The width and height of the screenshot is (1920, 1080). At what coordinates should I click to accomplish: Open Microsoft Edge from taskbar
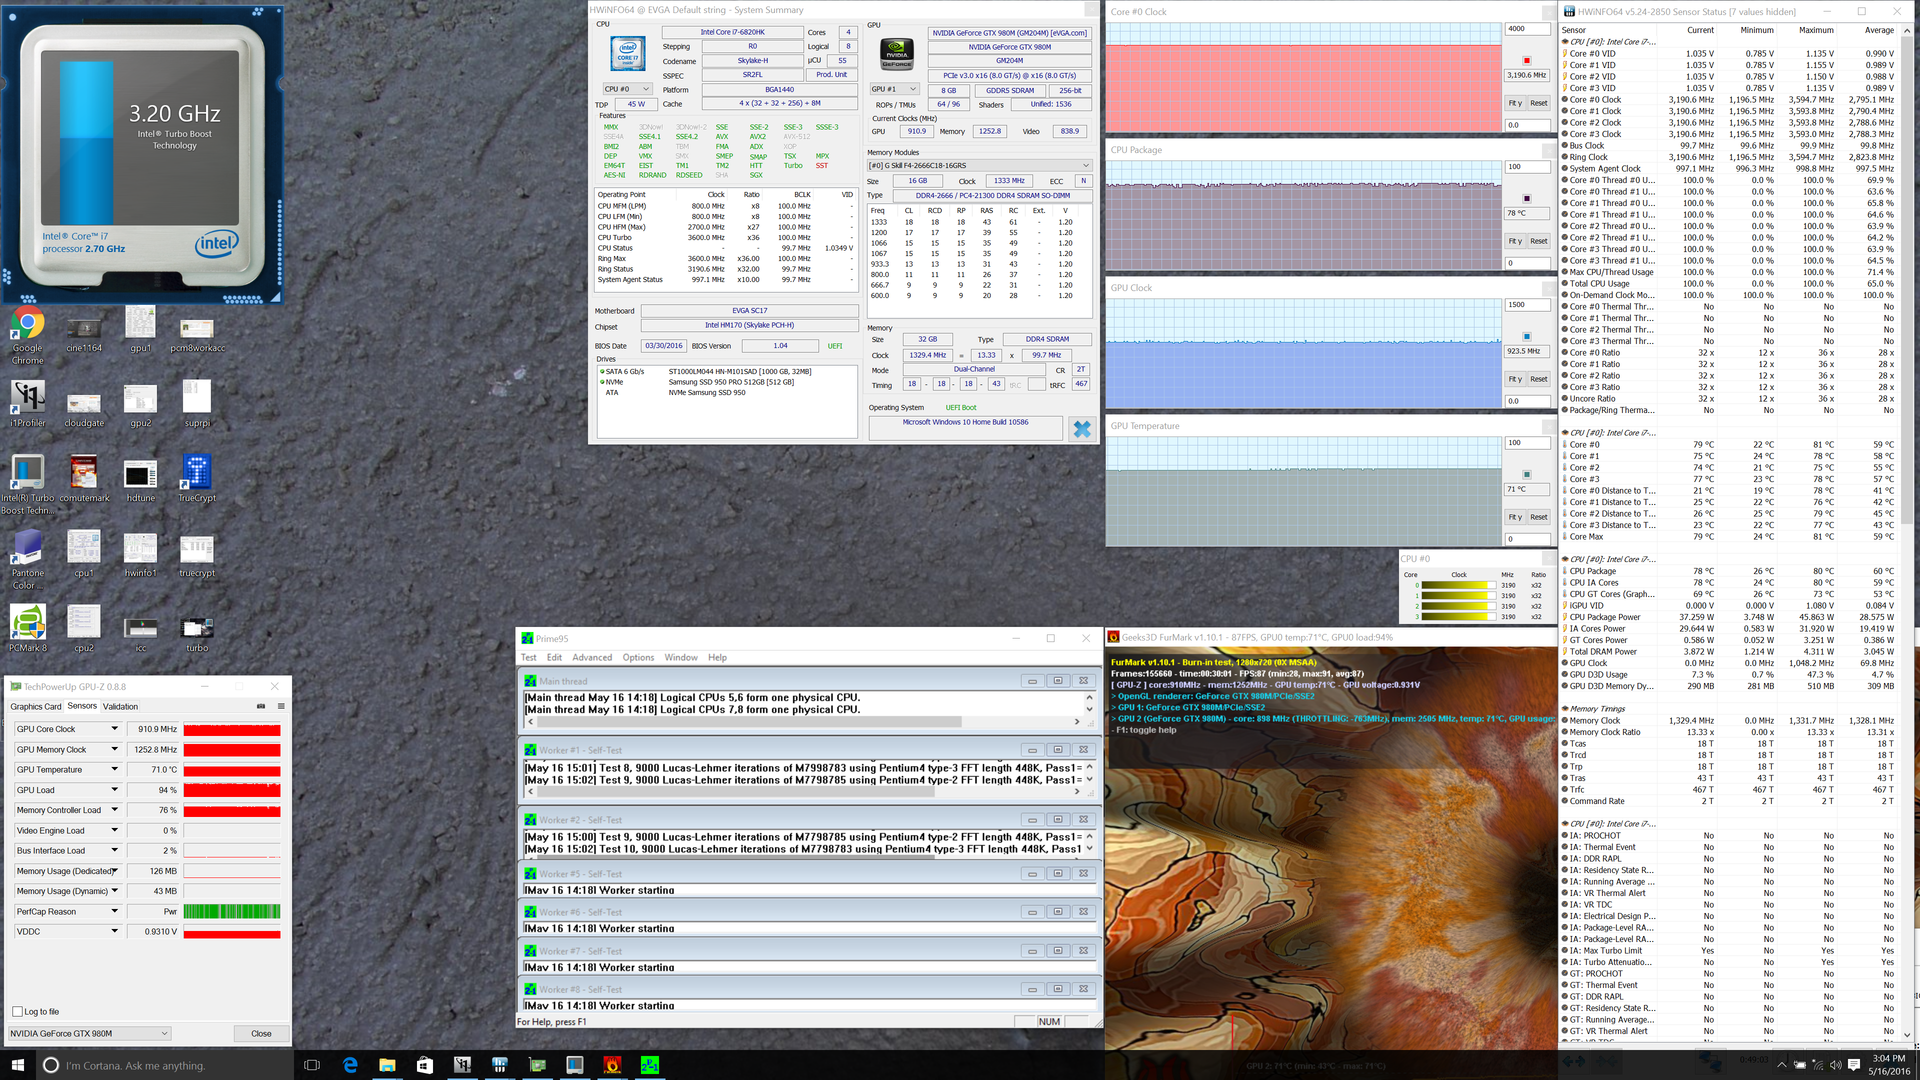[350, 1065]
